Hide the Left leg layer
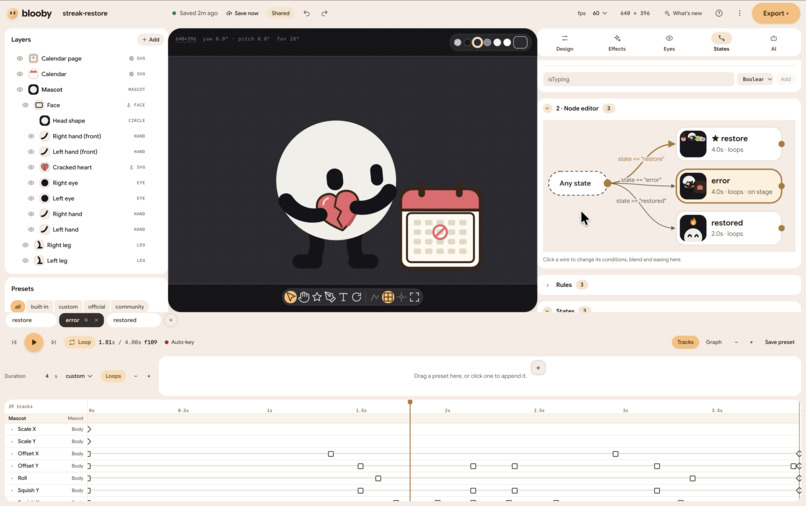Viewport: 806px width, 506px height. click(25, 261)
